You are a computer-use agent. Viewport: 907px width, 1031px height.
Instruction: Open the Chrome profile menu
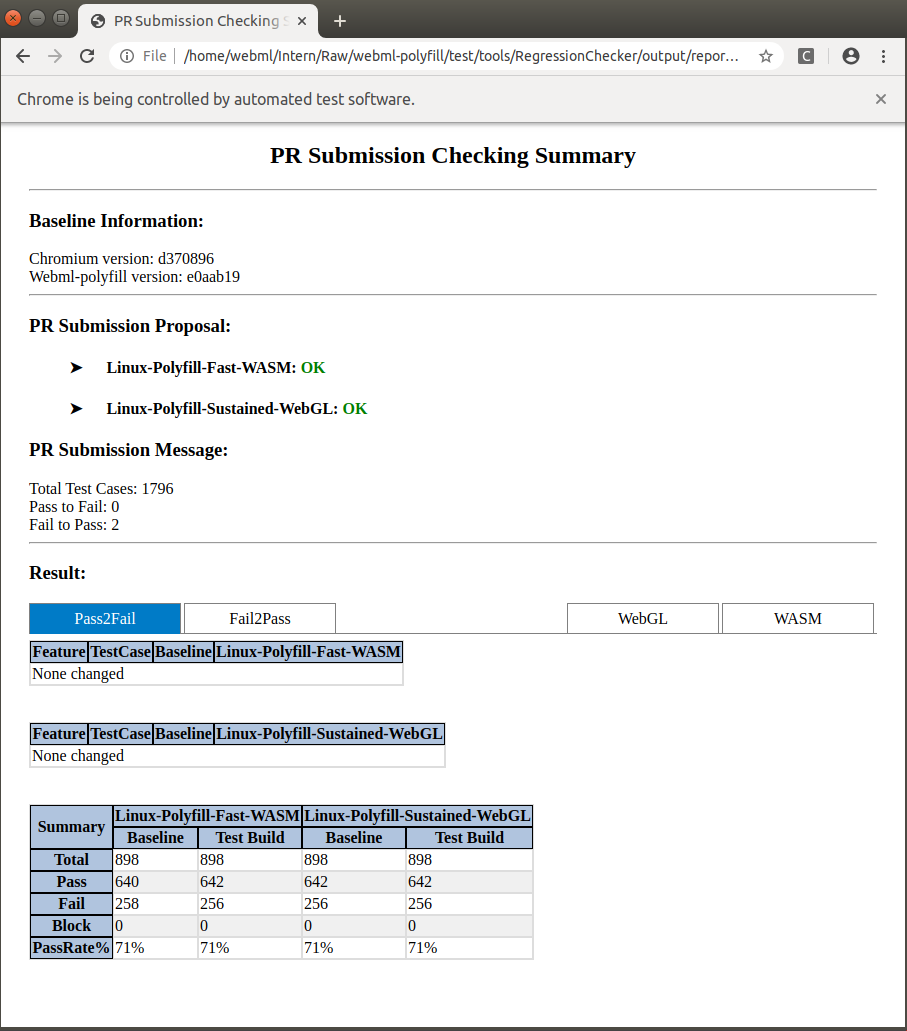point(850,56)
